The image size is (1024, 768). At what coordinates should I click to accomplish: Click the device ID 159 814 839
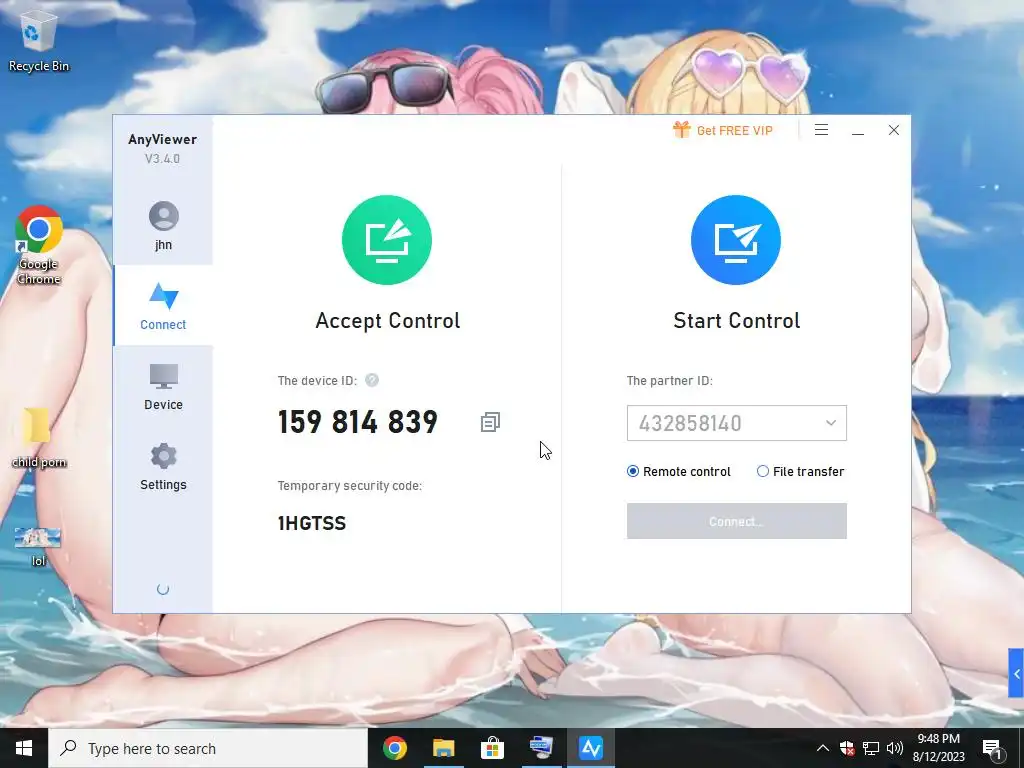357,422
